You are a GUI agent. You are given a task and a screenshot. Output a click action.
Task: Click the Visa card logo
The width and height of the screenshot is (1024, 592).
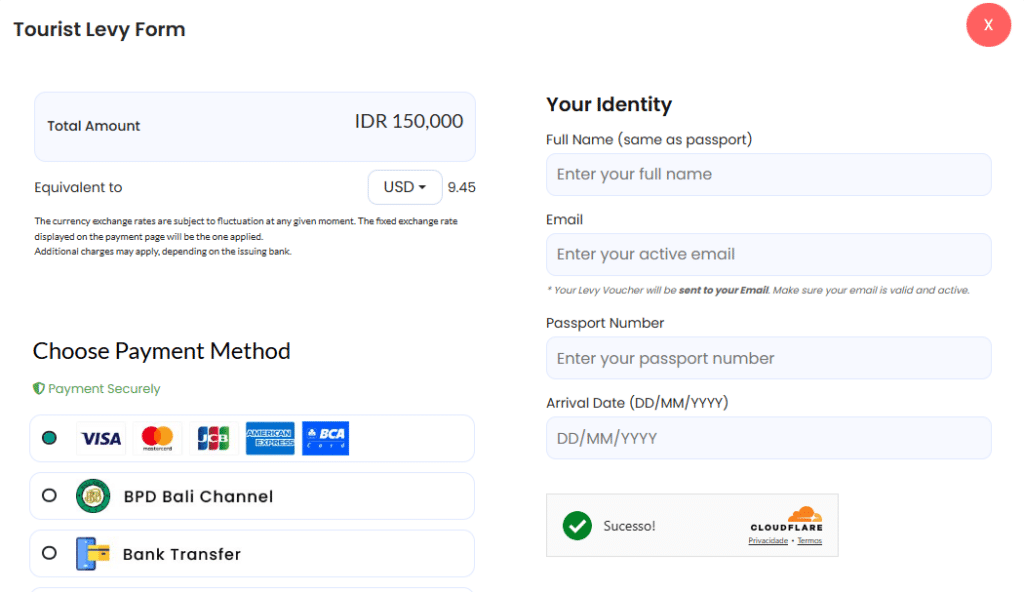click(101, 438)
